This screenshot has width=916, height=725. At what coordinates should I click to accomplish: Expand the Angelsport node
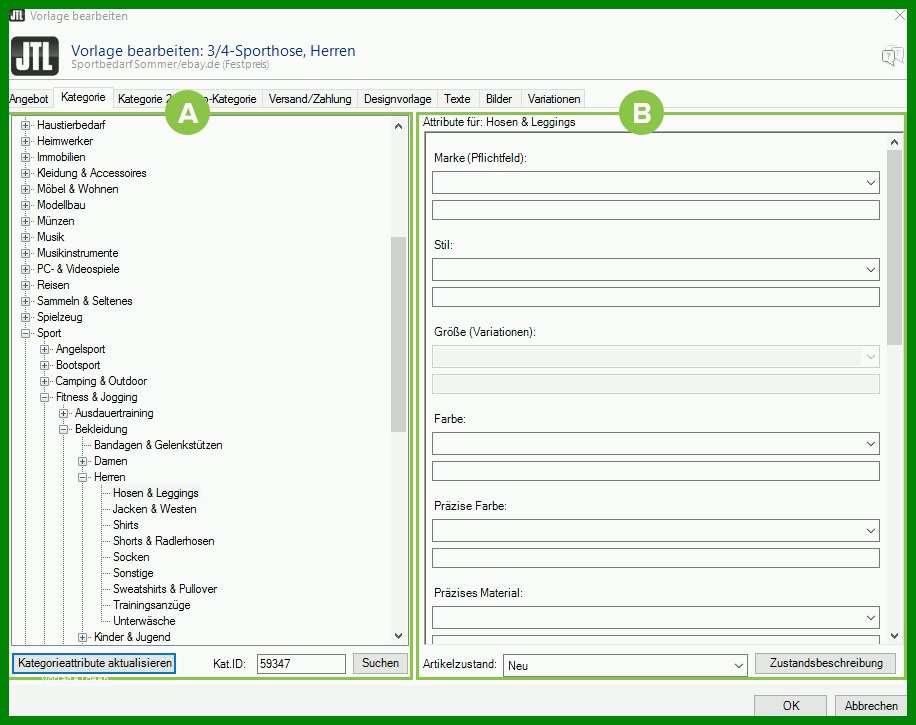(x=44, y=349)
